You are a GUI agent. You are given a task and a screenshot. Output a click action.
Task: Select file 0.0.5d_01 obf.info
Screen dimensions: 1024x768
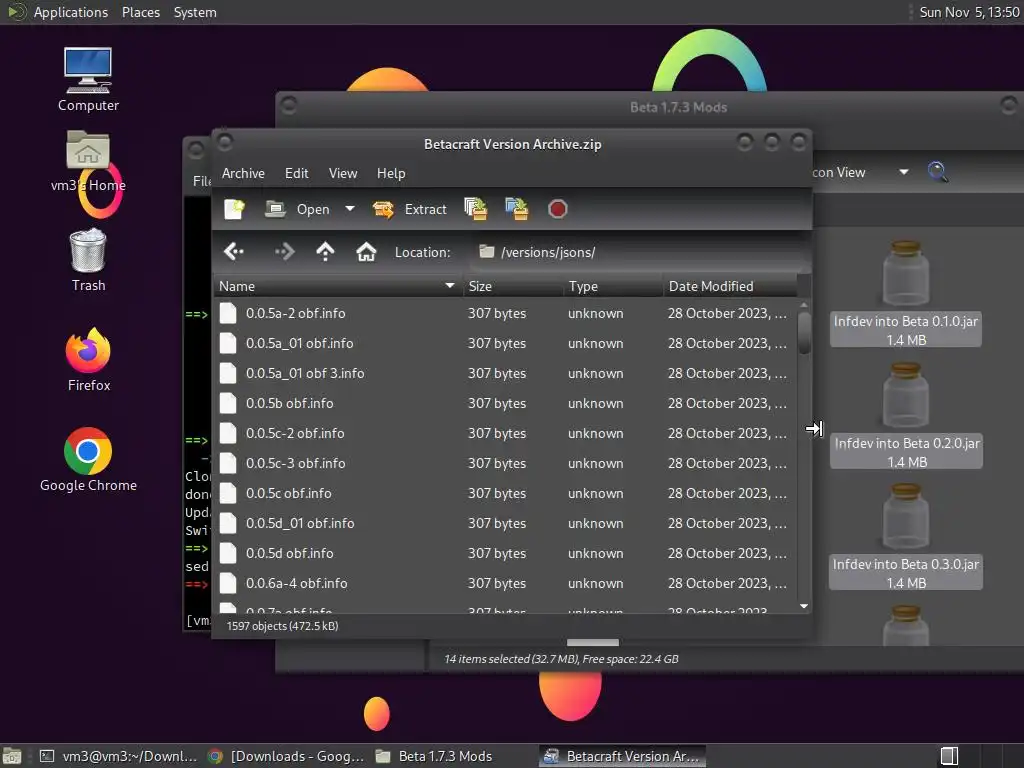(505, 524)
